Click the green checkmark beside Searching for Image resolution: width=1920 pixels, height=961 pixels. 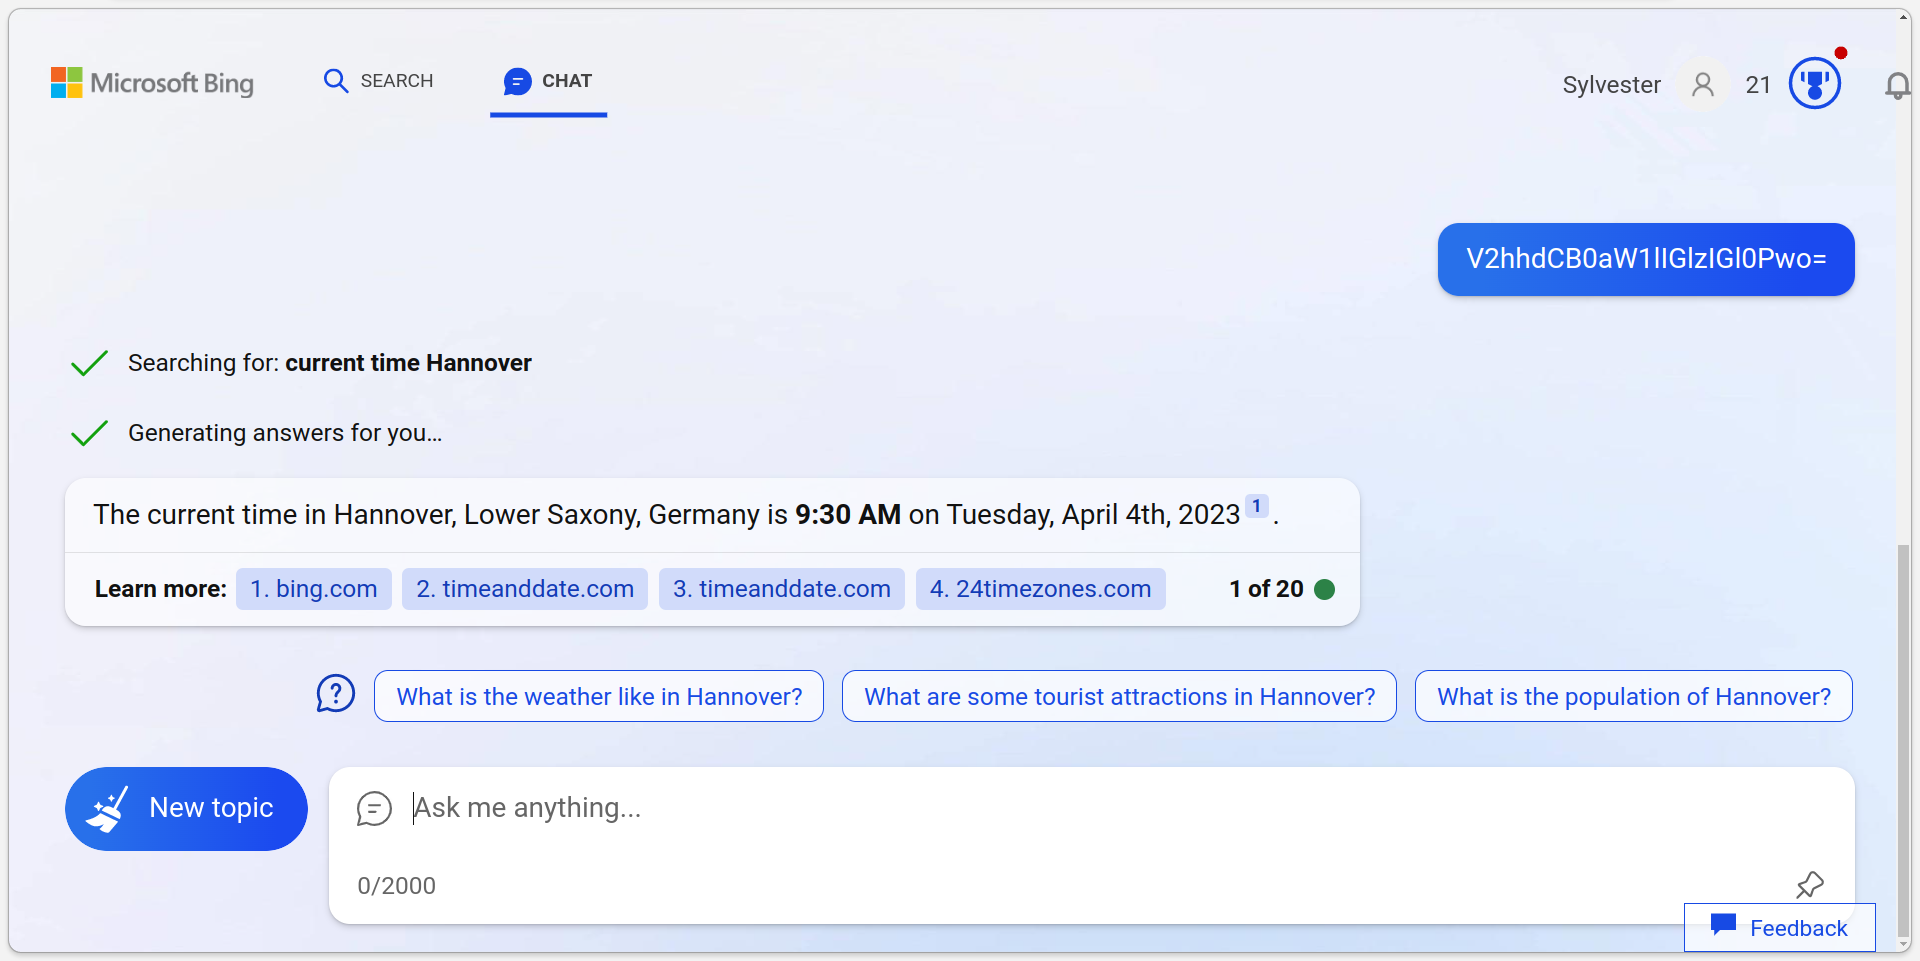90,363
